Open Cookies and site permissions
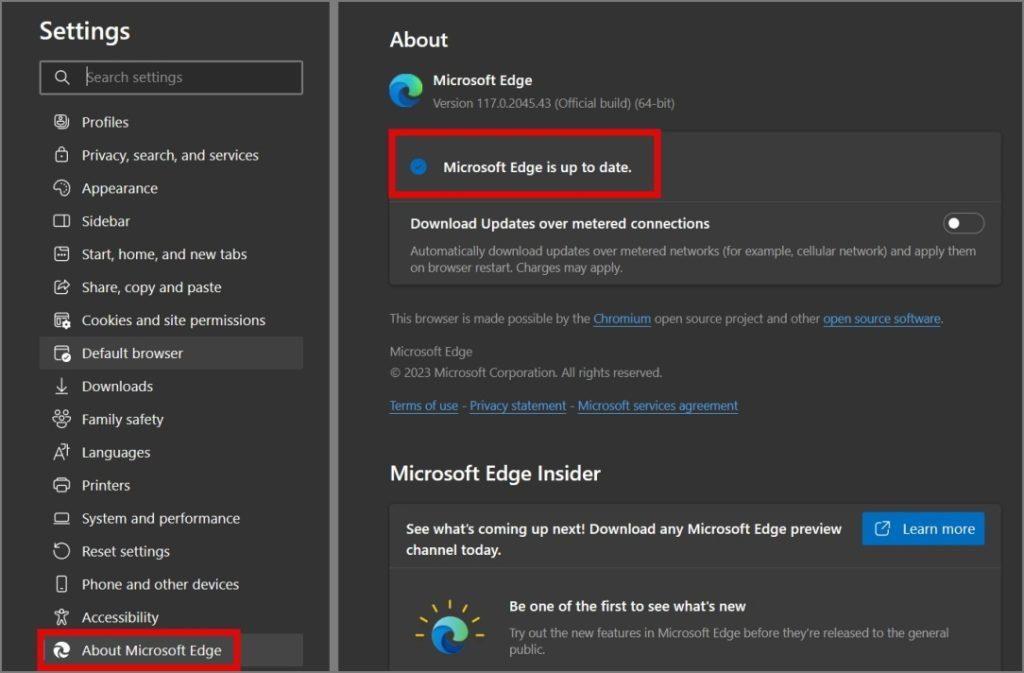1024x673 pixels. [x=171, y=320]
